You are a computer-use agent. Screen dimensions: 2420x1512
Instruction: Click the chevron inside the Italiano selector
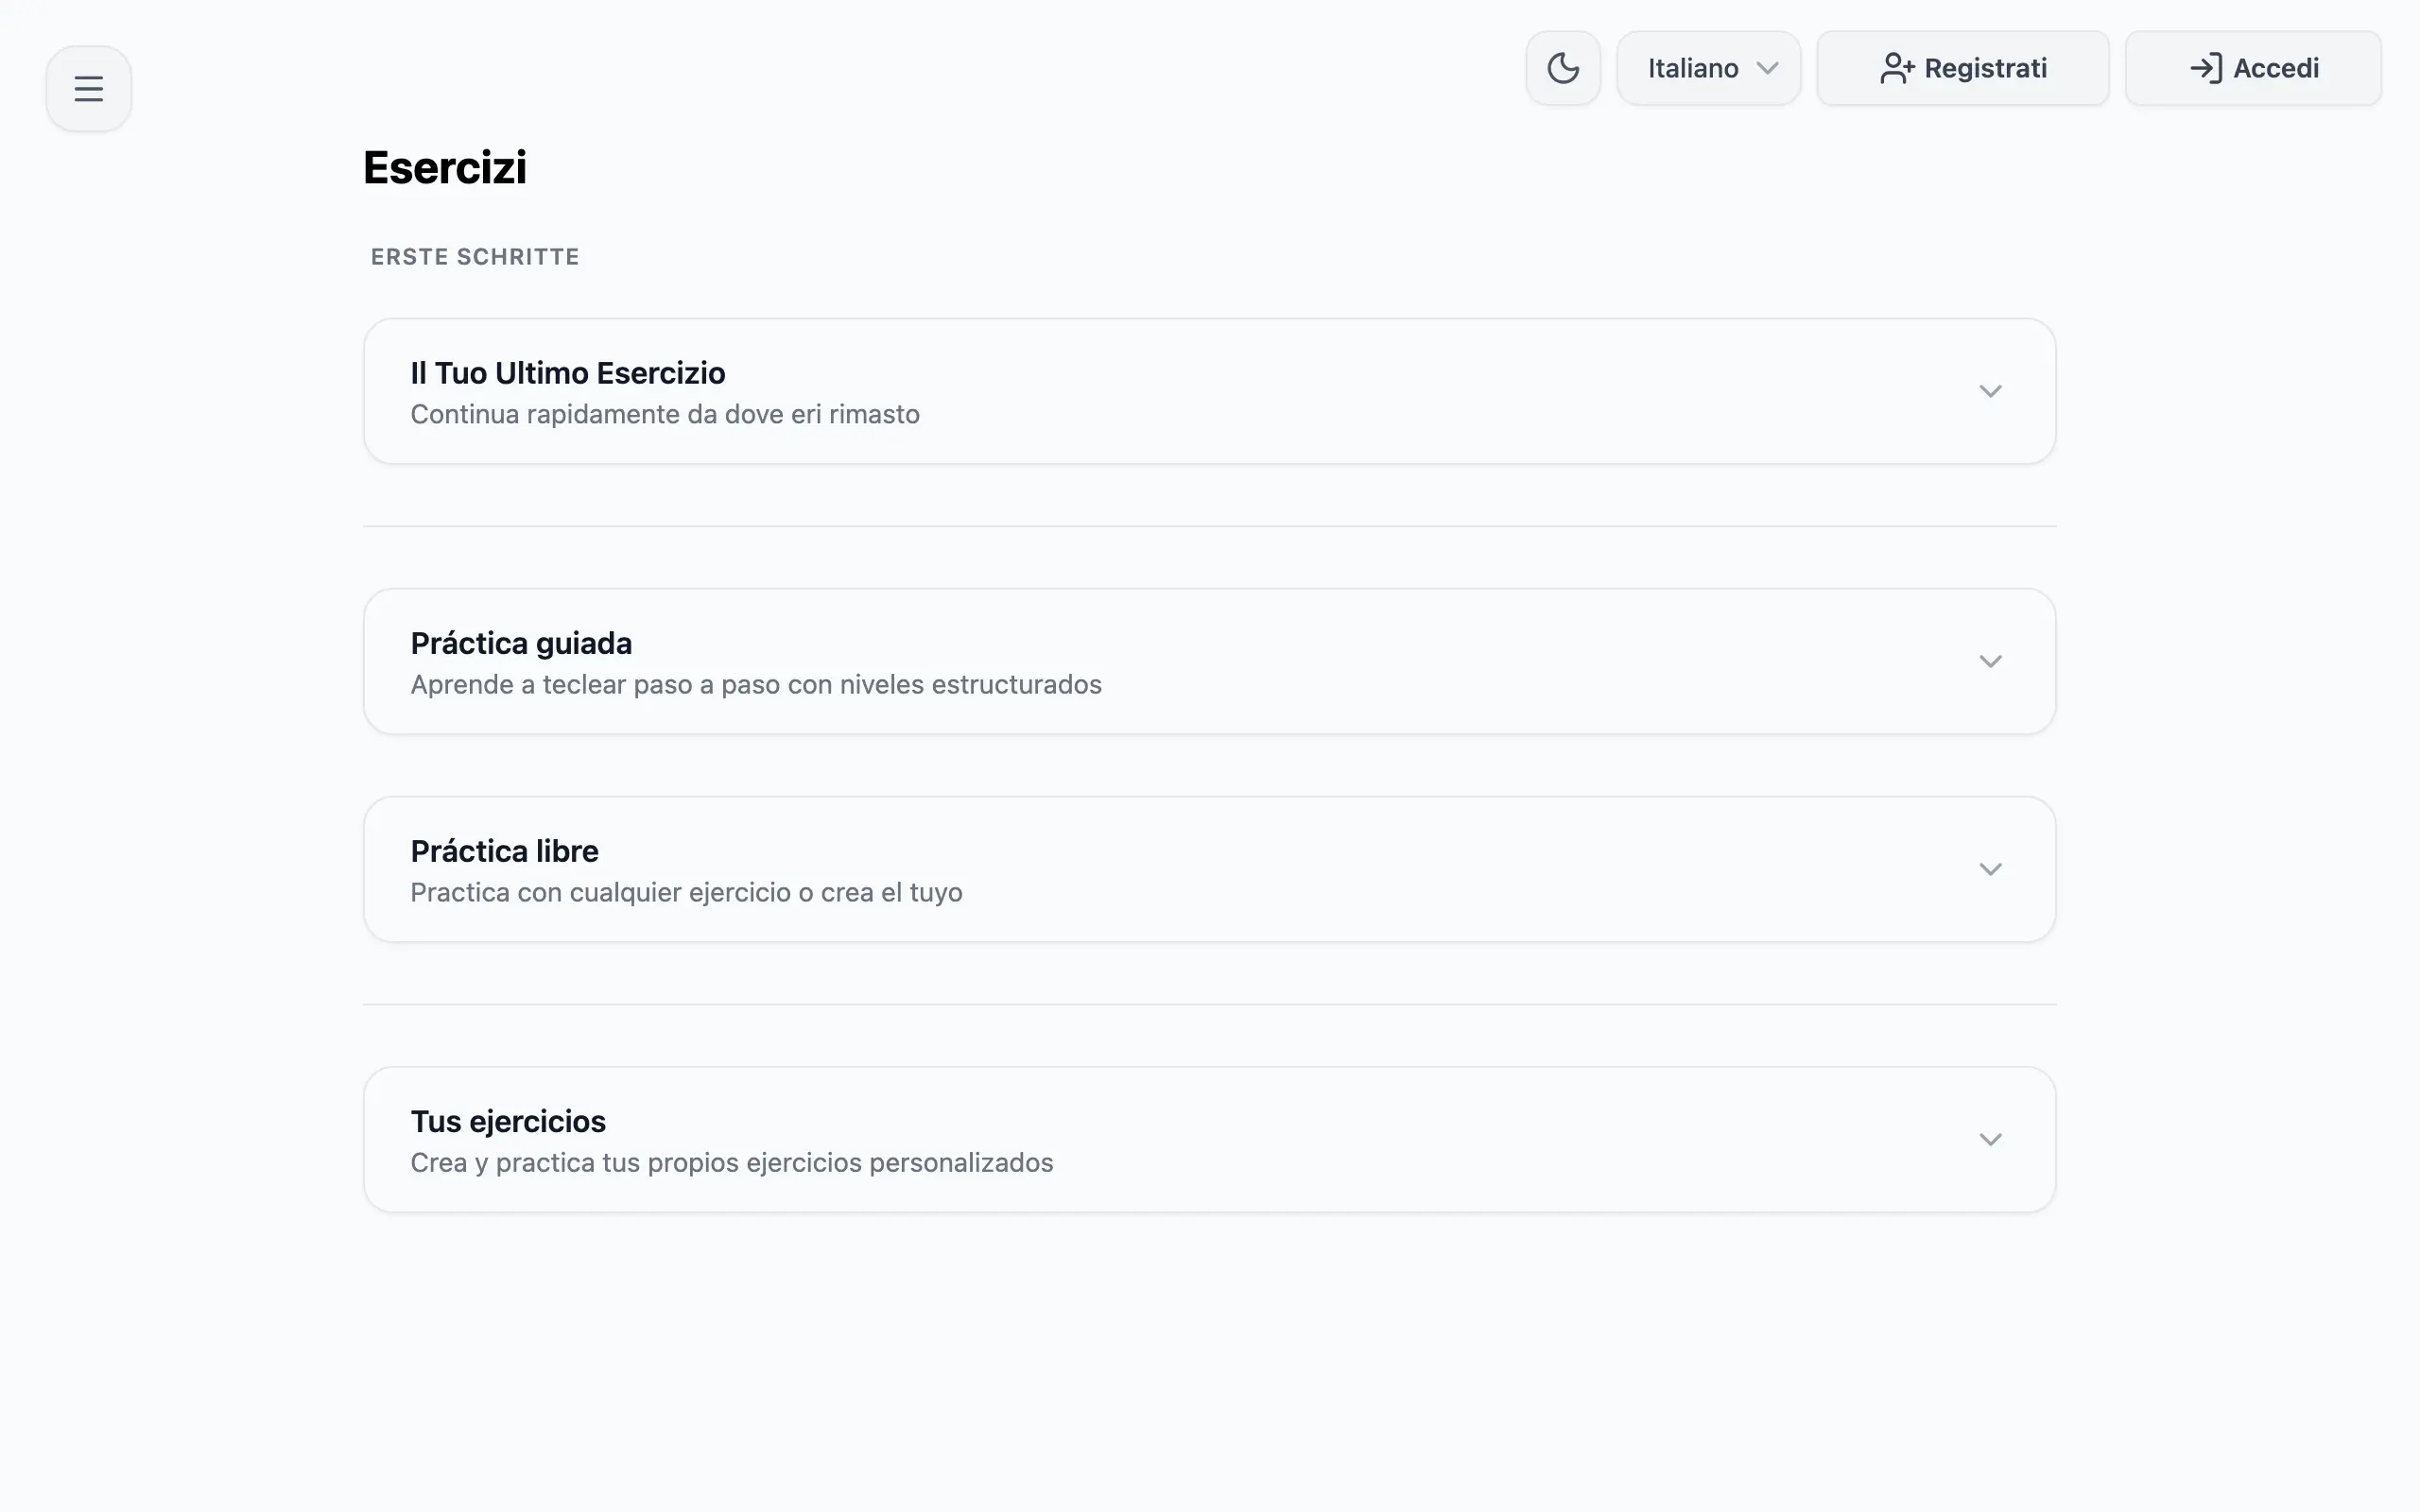coord(1767,68)
